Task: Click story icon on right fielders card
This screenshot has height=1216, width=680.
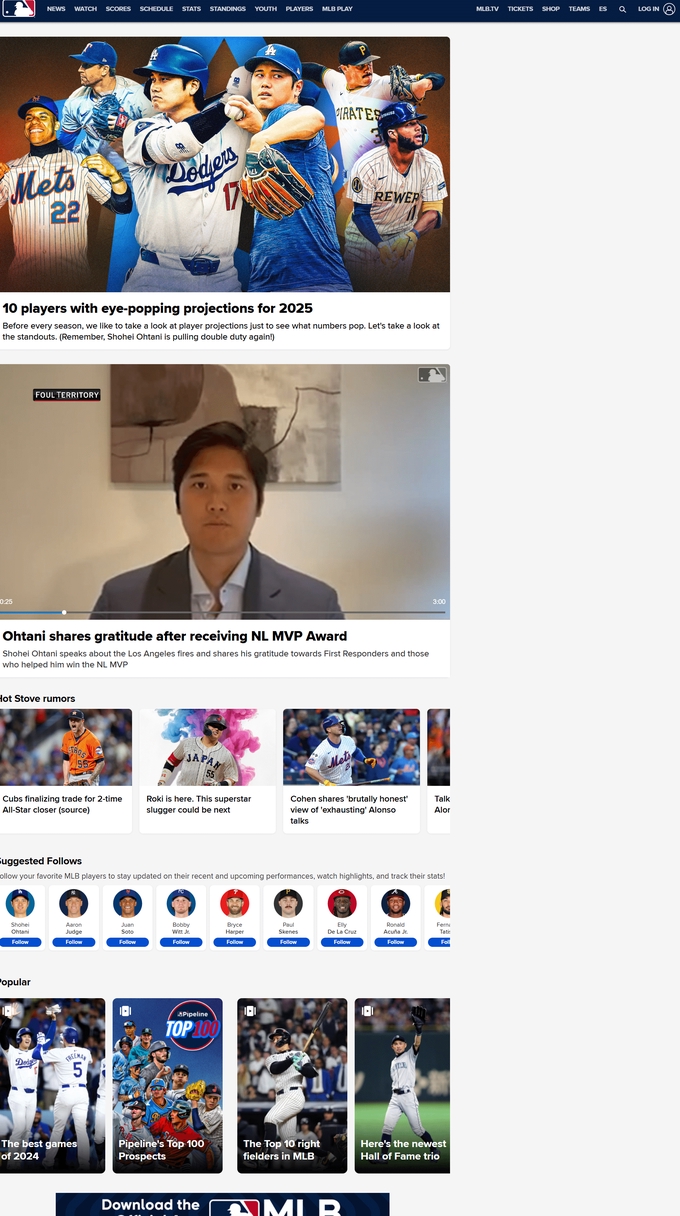Action: tap(250, 1011)
